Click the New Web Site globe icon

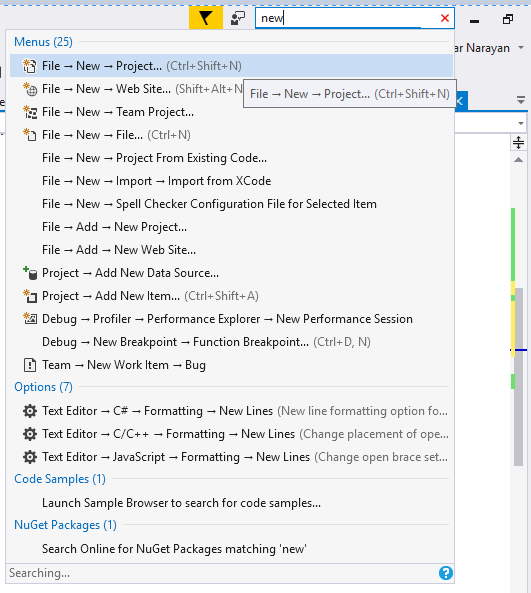point(30,89)
